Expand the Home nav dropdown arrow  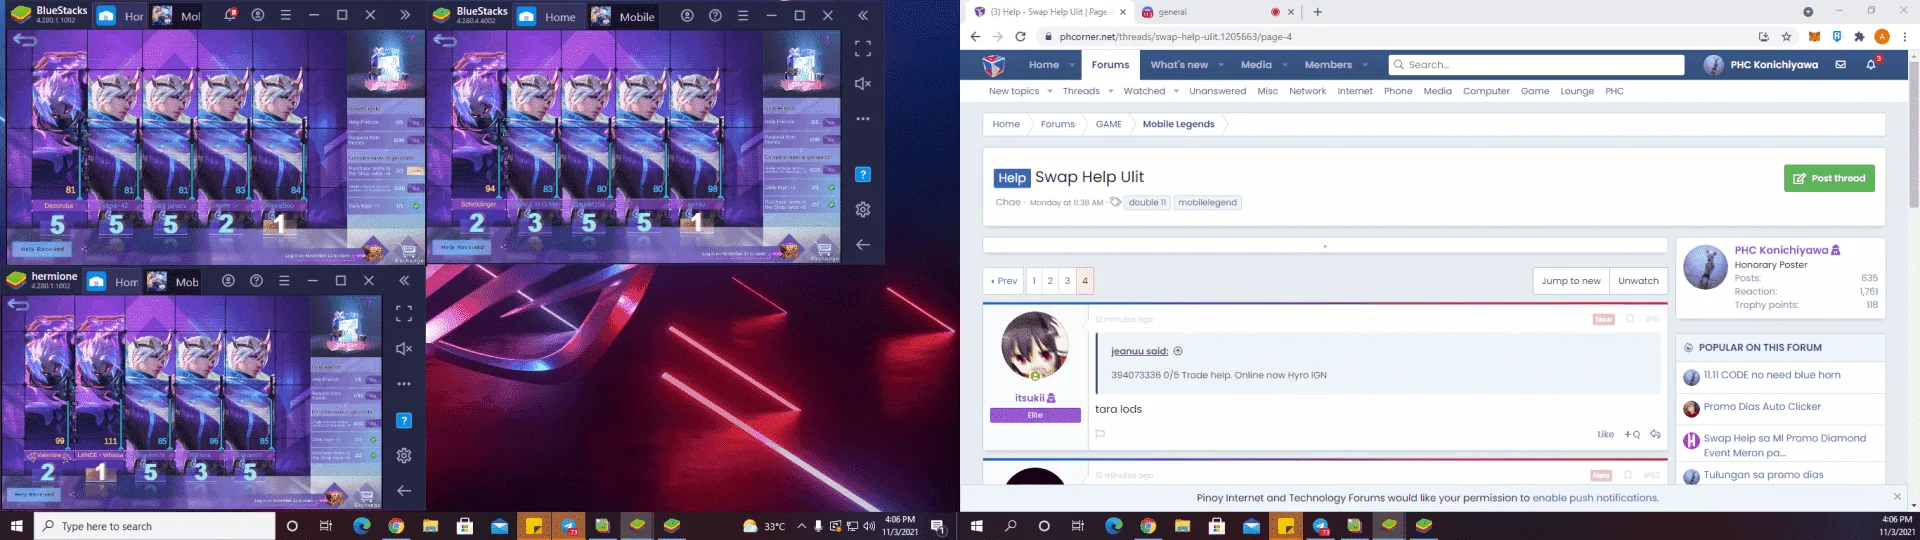1071,65
